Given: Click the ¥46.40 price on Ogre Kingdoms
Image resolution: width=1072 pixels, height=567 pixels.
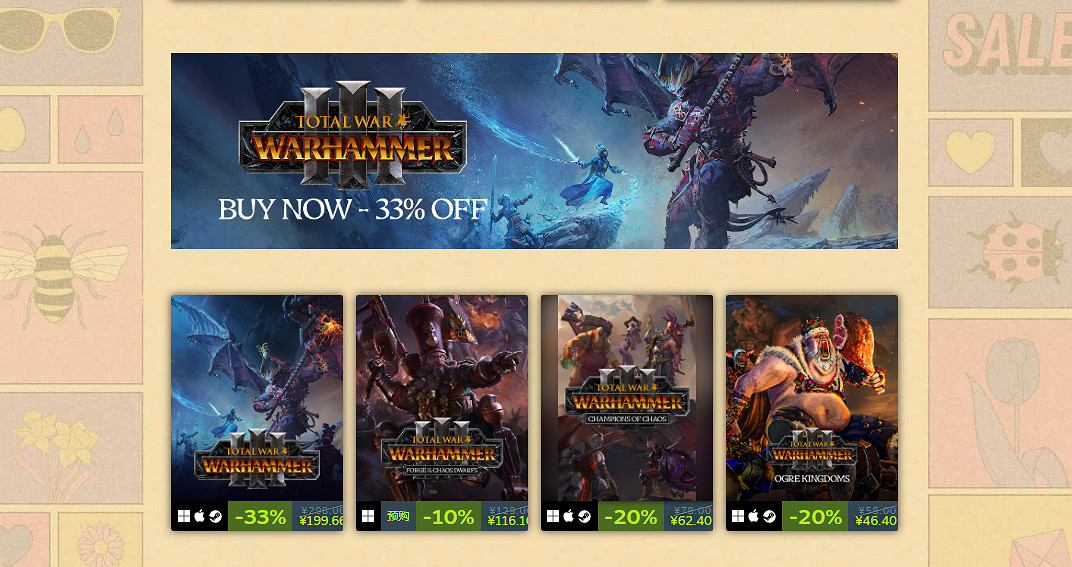Looking at the screenshot, I should 876,521.
